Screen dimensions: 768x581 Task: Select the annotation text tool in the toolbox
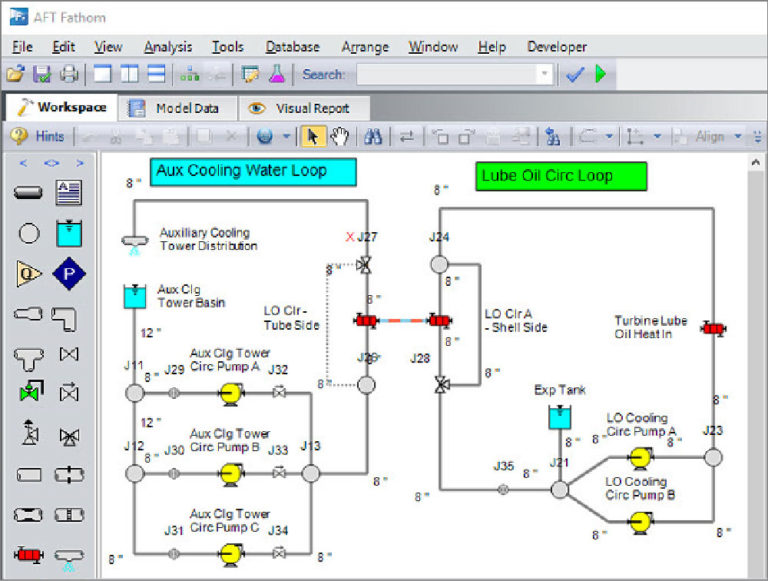coord(69,193)
